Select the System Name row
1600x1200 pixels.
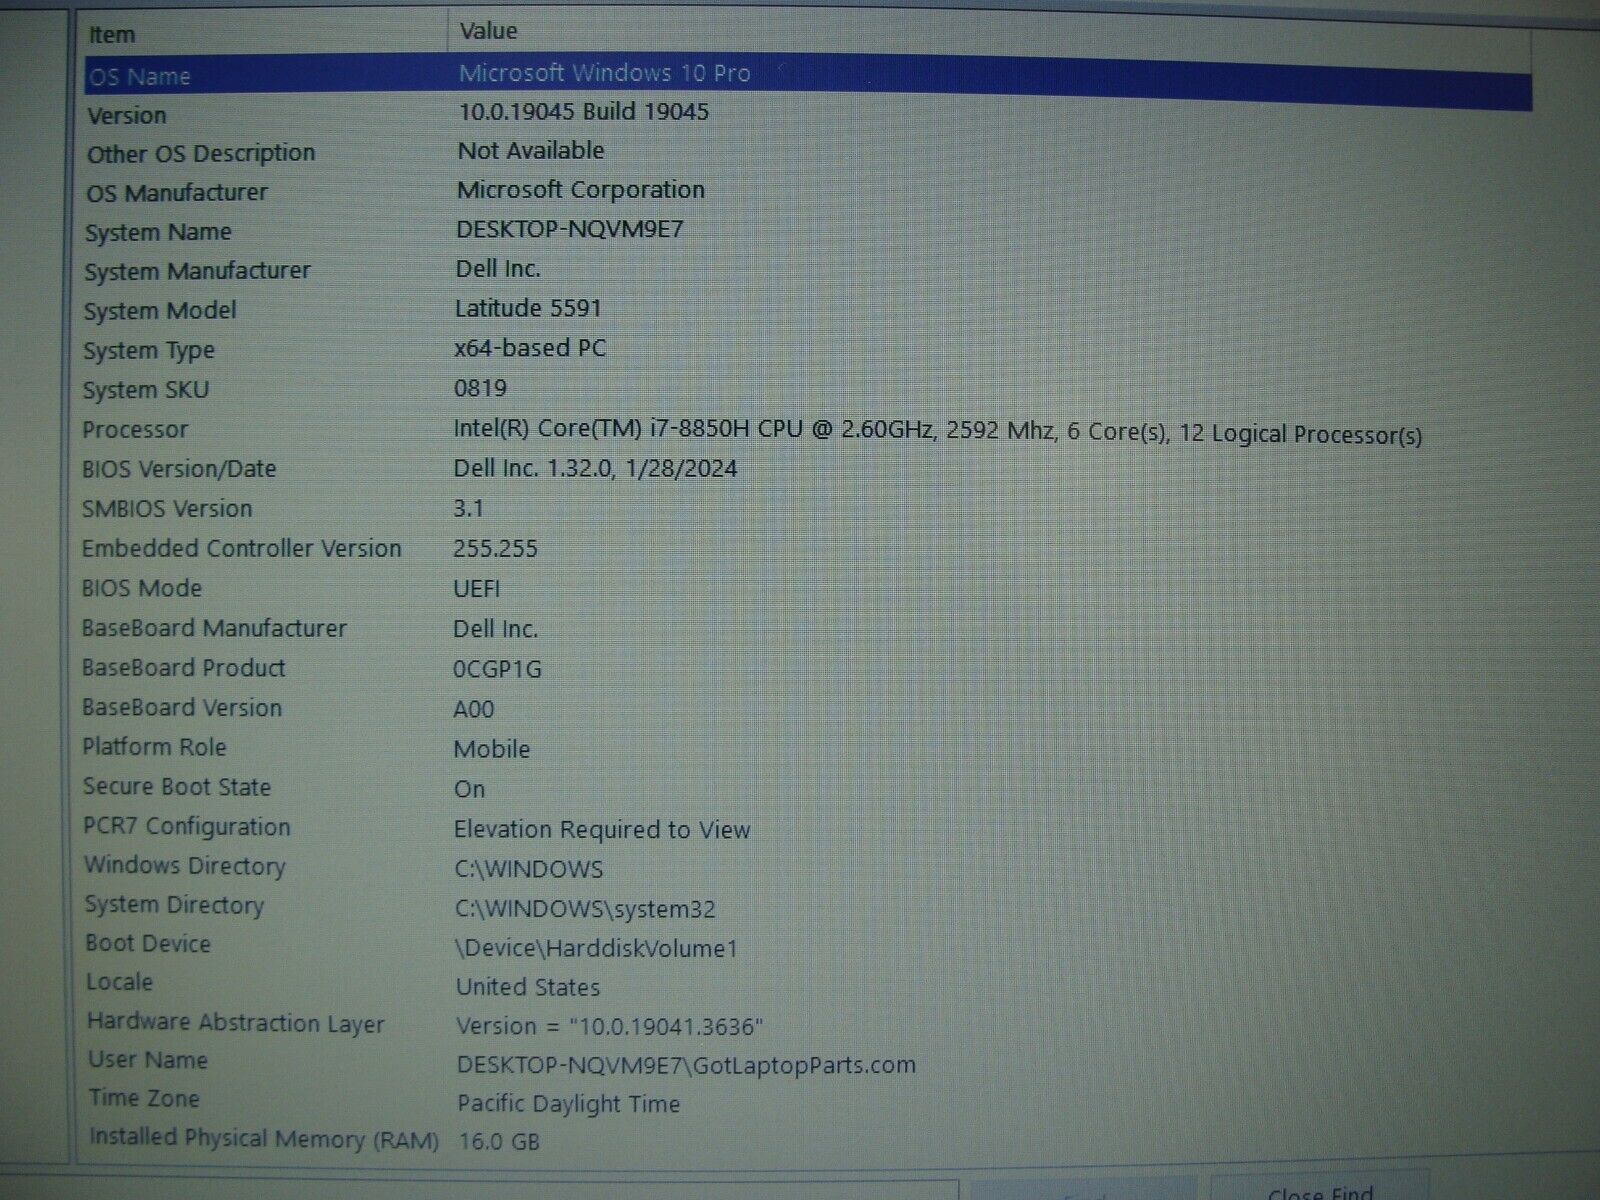tap(158, 233)
